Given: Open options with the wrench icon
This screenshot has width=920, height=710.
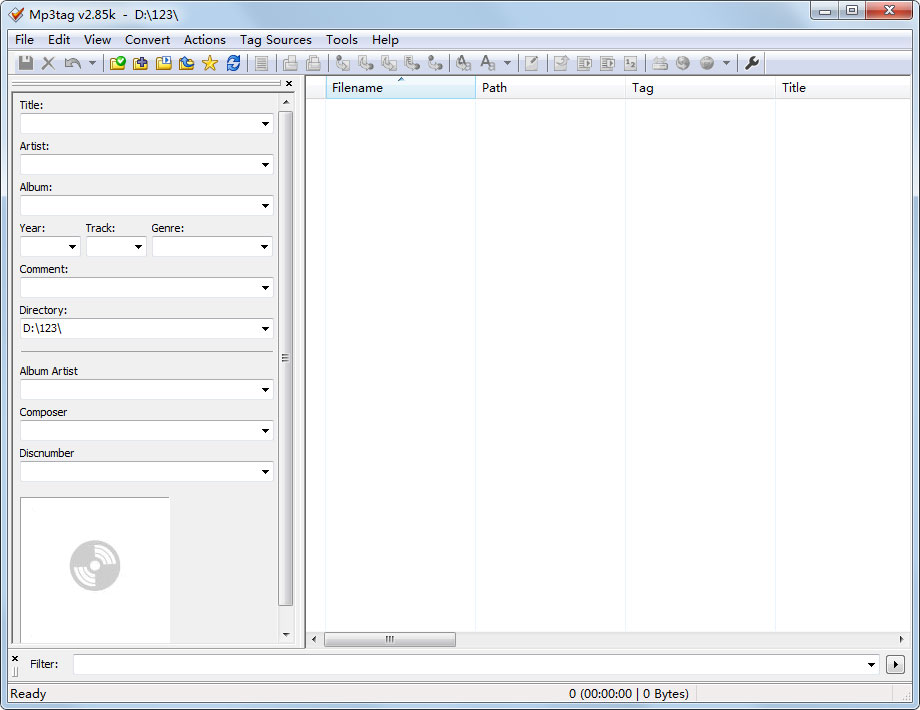Looking at the screenshot, I should pyautogui.click(x=752, y=63).
